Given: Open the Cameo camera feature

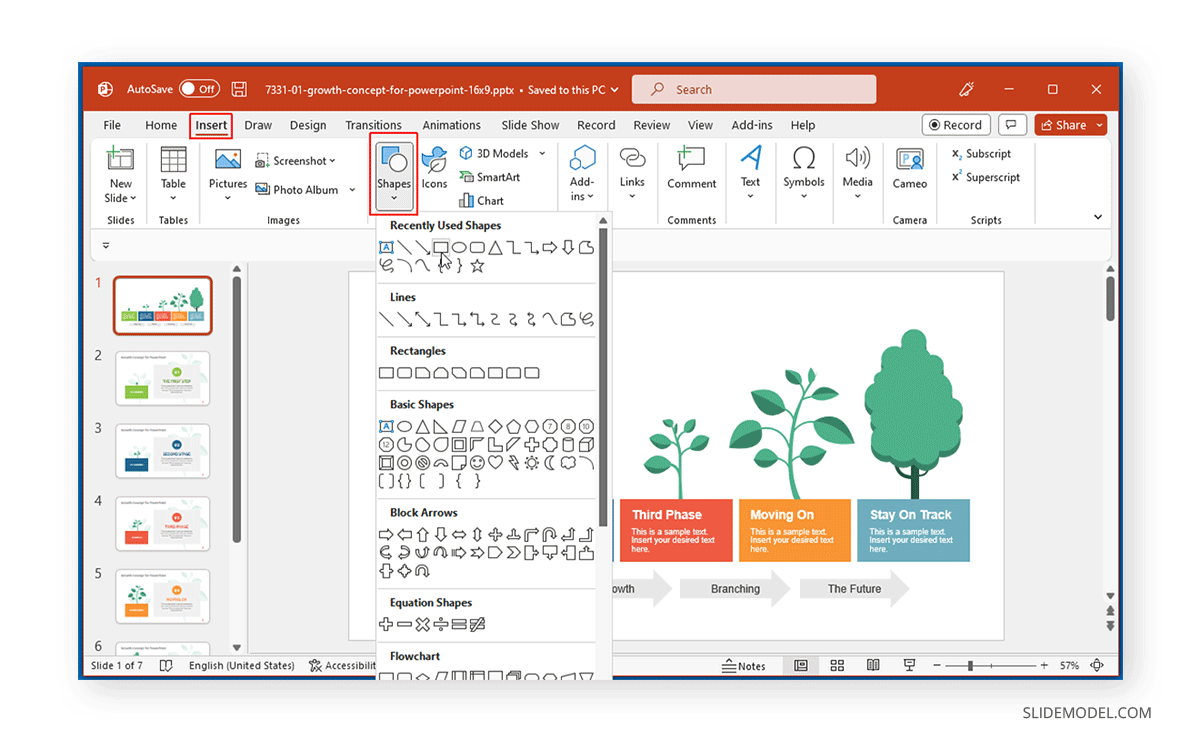Looking at the screenshot, I should click(909, 170).
